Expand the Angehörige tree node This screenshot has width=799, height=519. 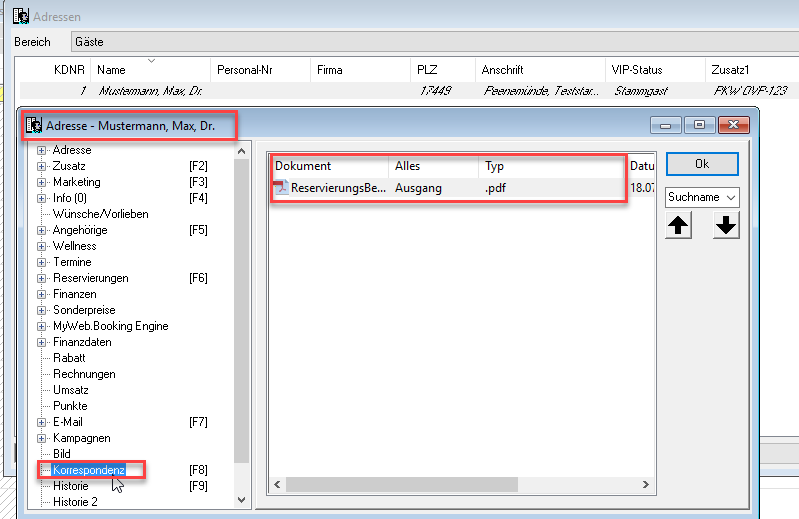(41, 230)
